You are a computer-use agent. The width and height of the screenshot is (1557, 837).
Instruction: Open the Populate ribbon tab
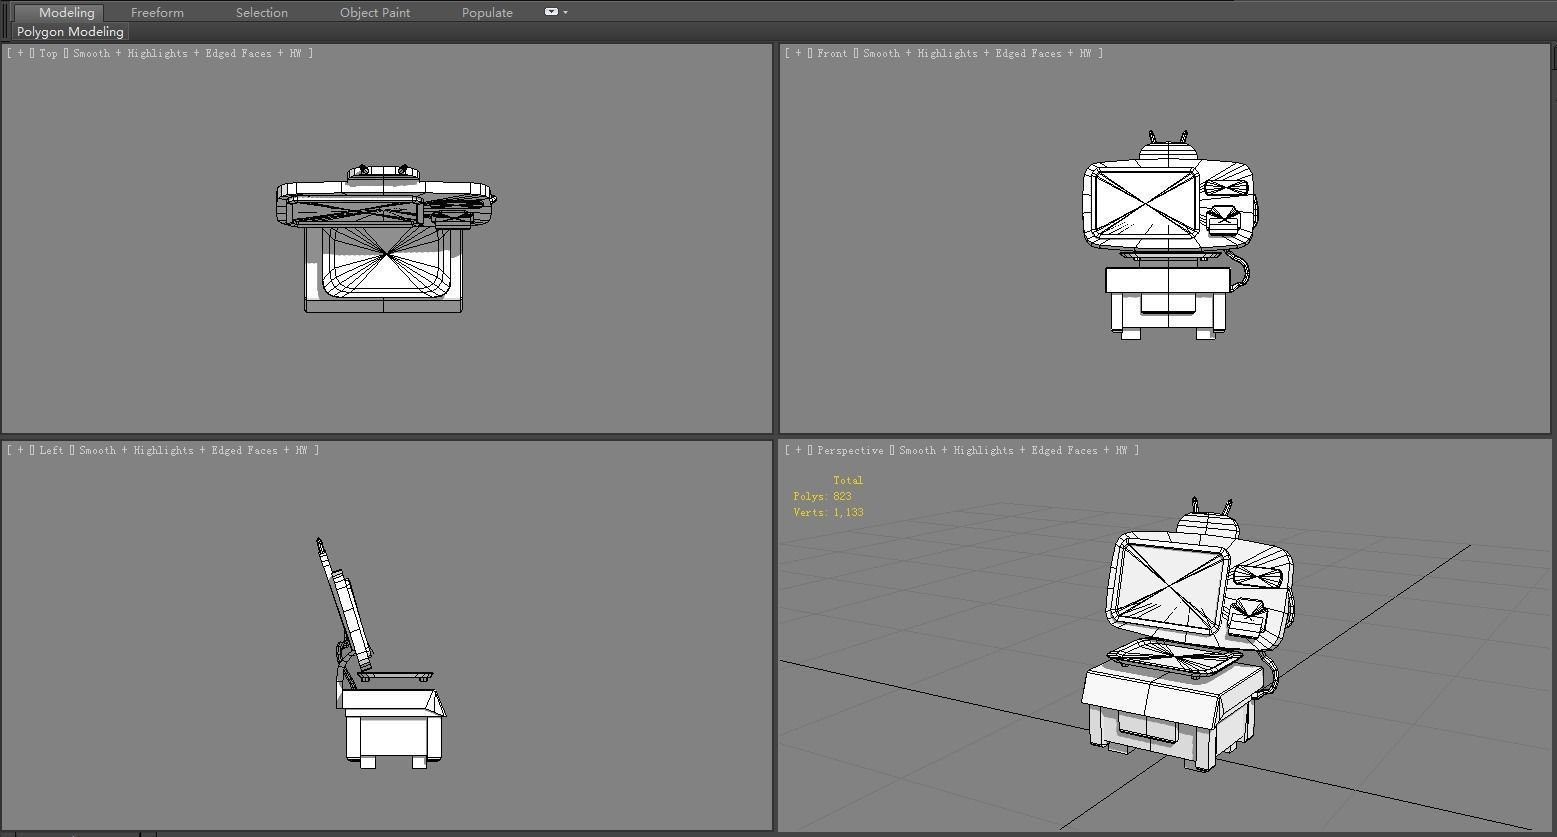(487, 12)
